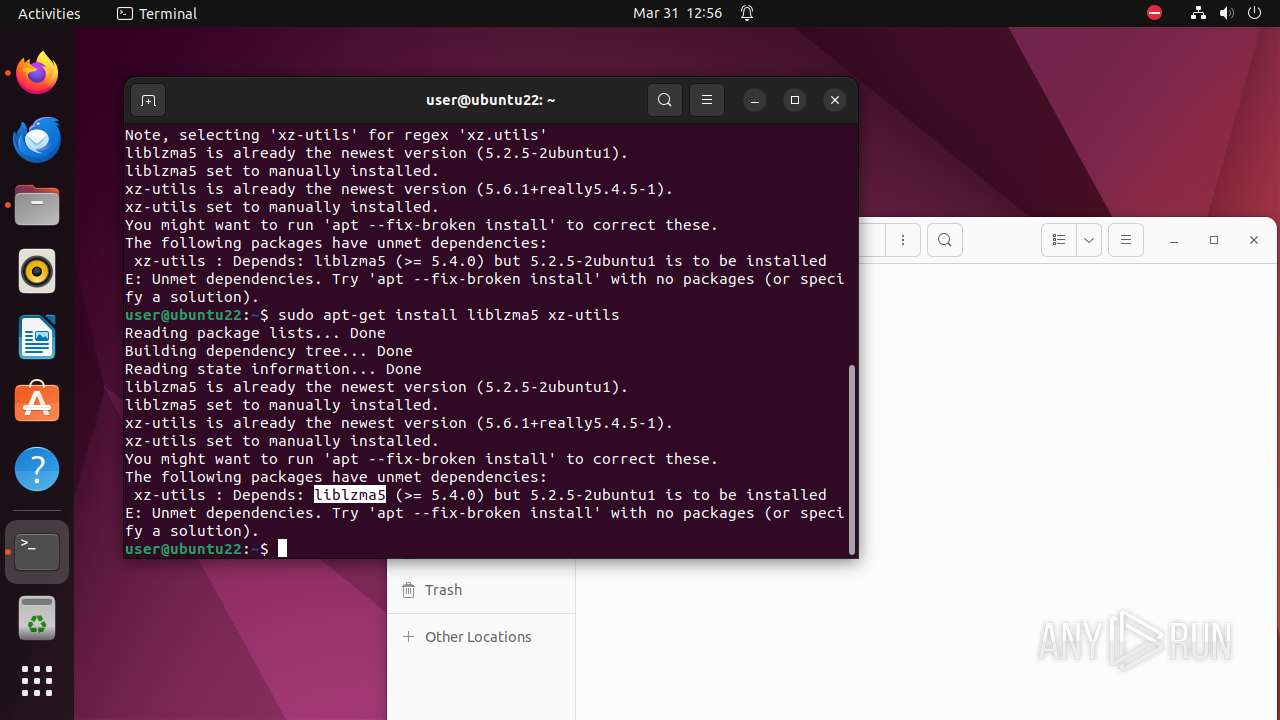Close the terminal window

pos(835,100)
